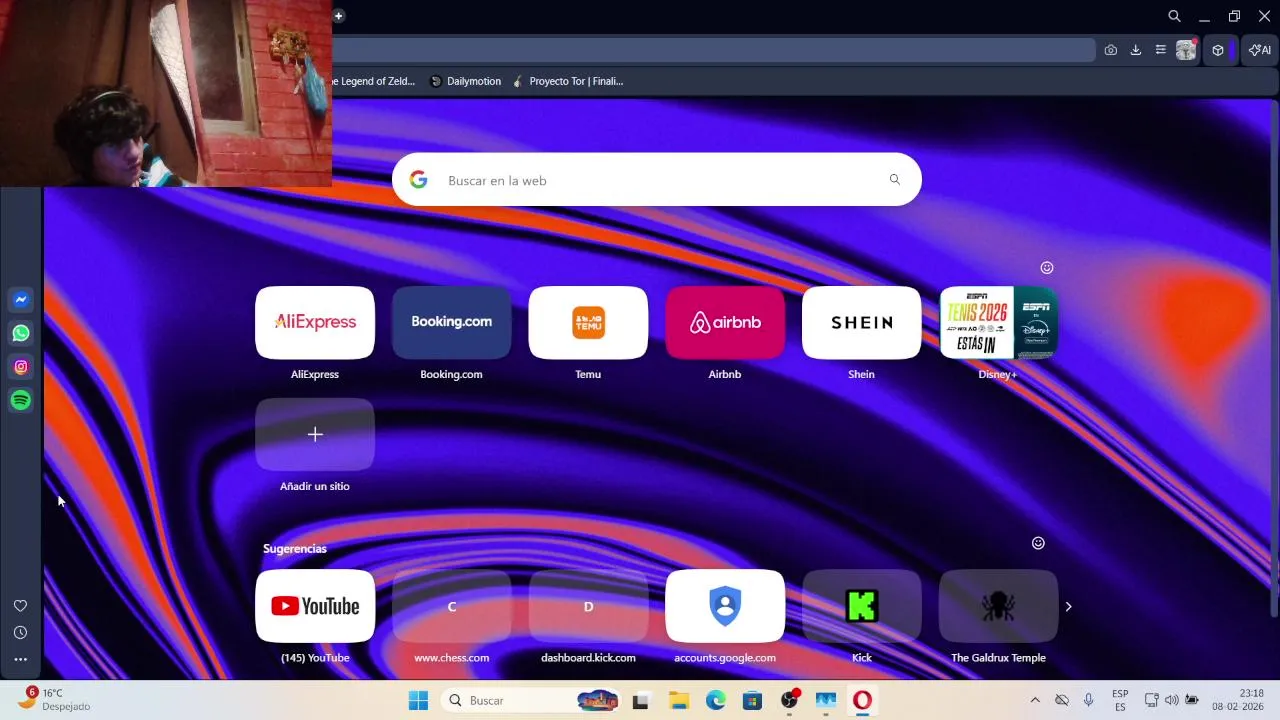
Task: Open the accounts.google.com suggestion tile
Action: point(725,606)
